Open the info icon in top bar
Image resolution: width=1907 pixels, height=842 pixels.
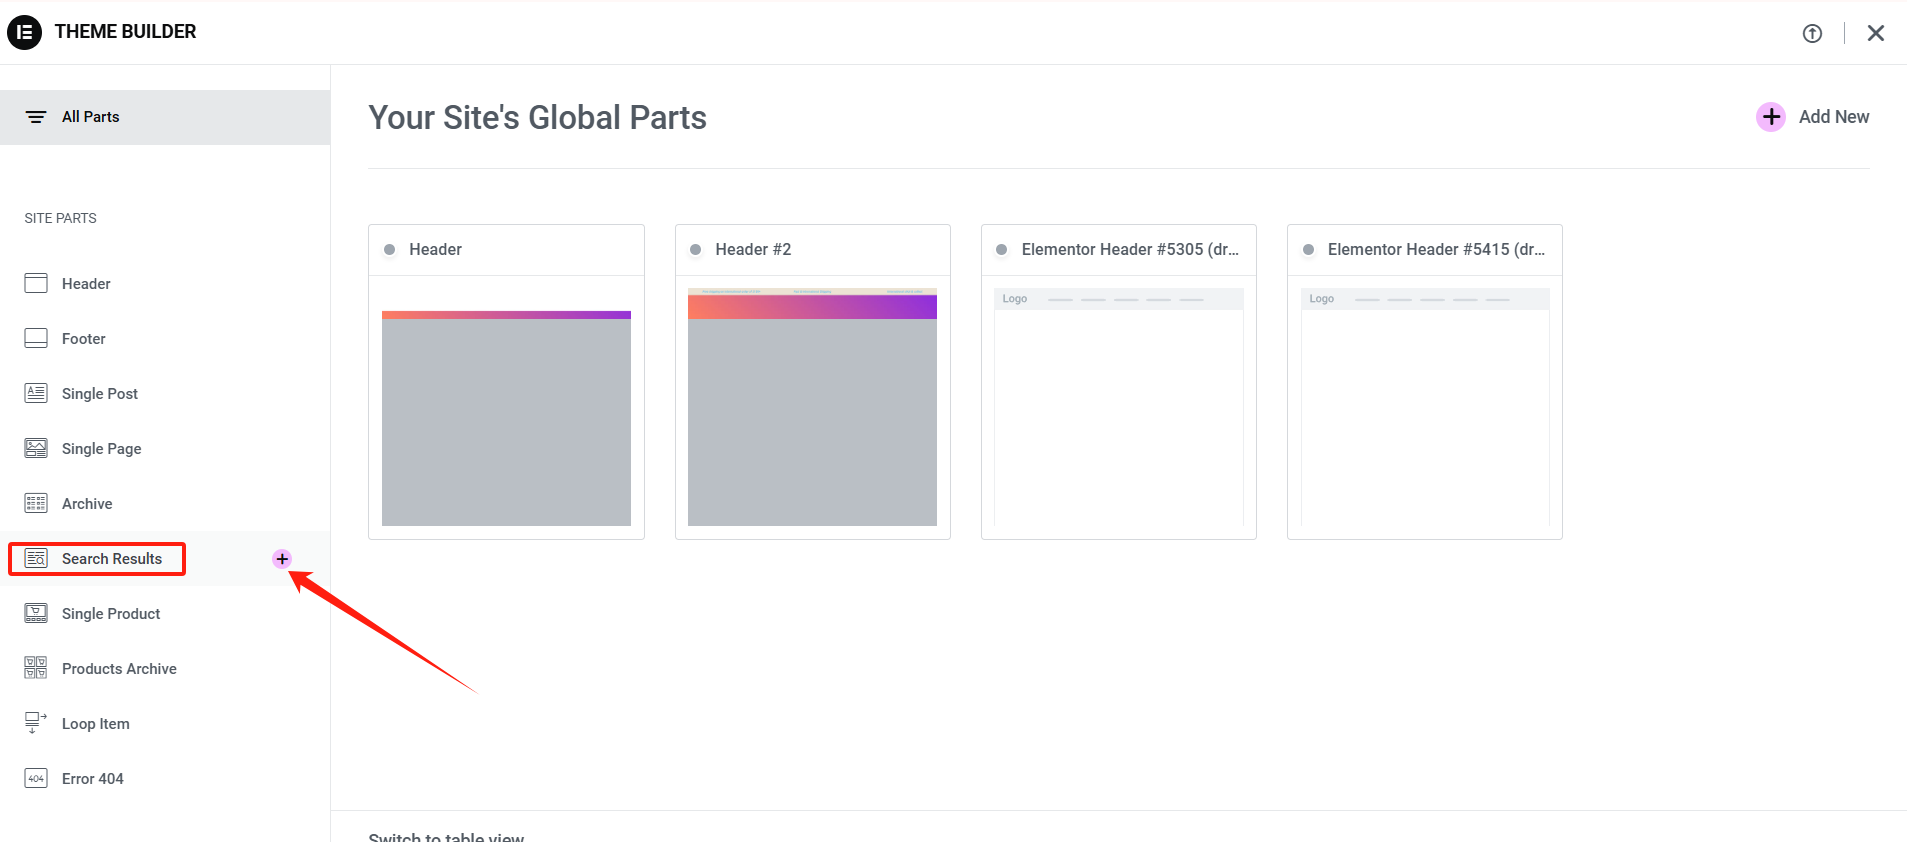(1812, 33)
